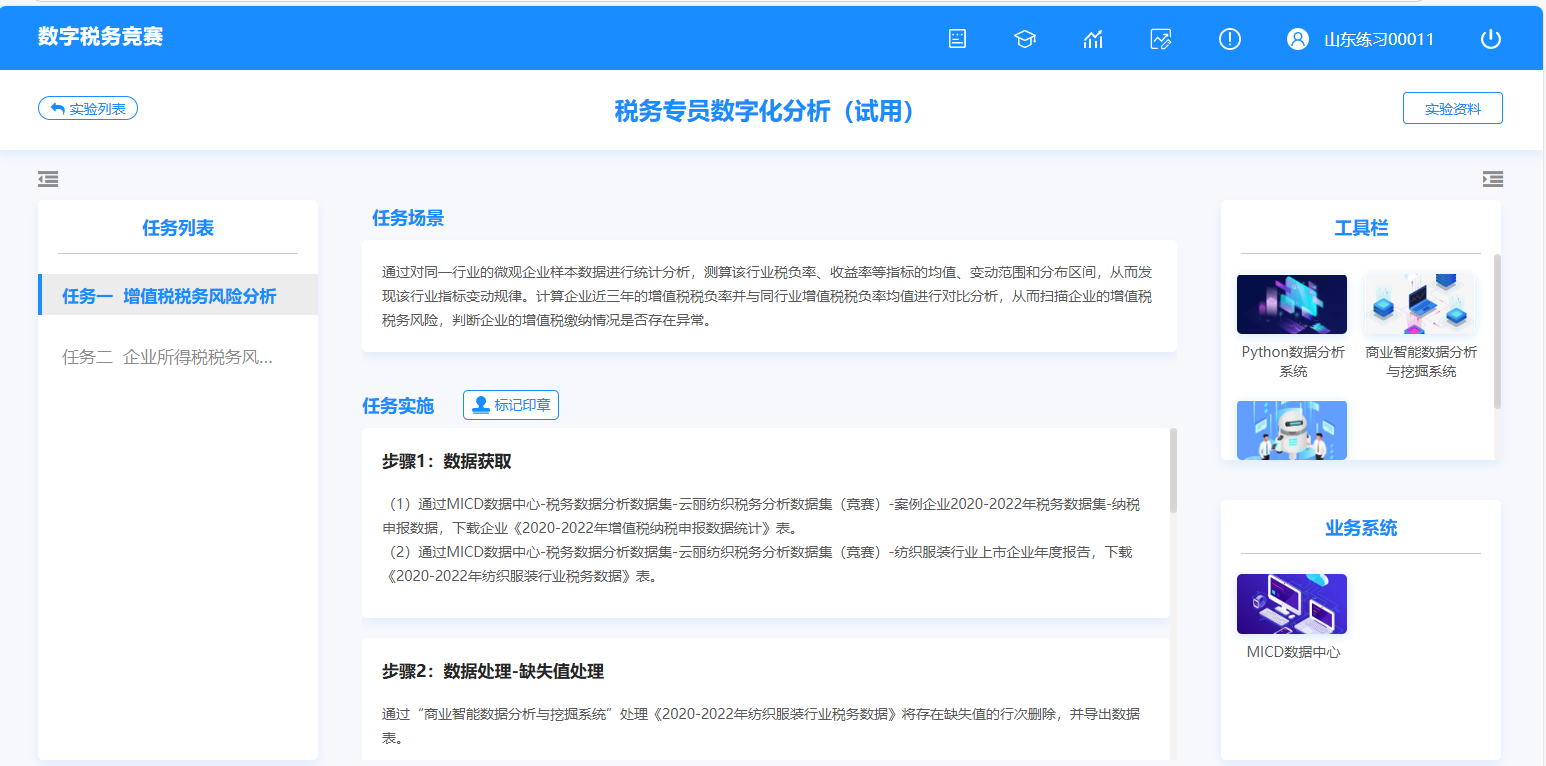The height and width of the screenshot is (766, 1546).
Task: Collapse the right toolbar side panel
Action: (1492, 179)
